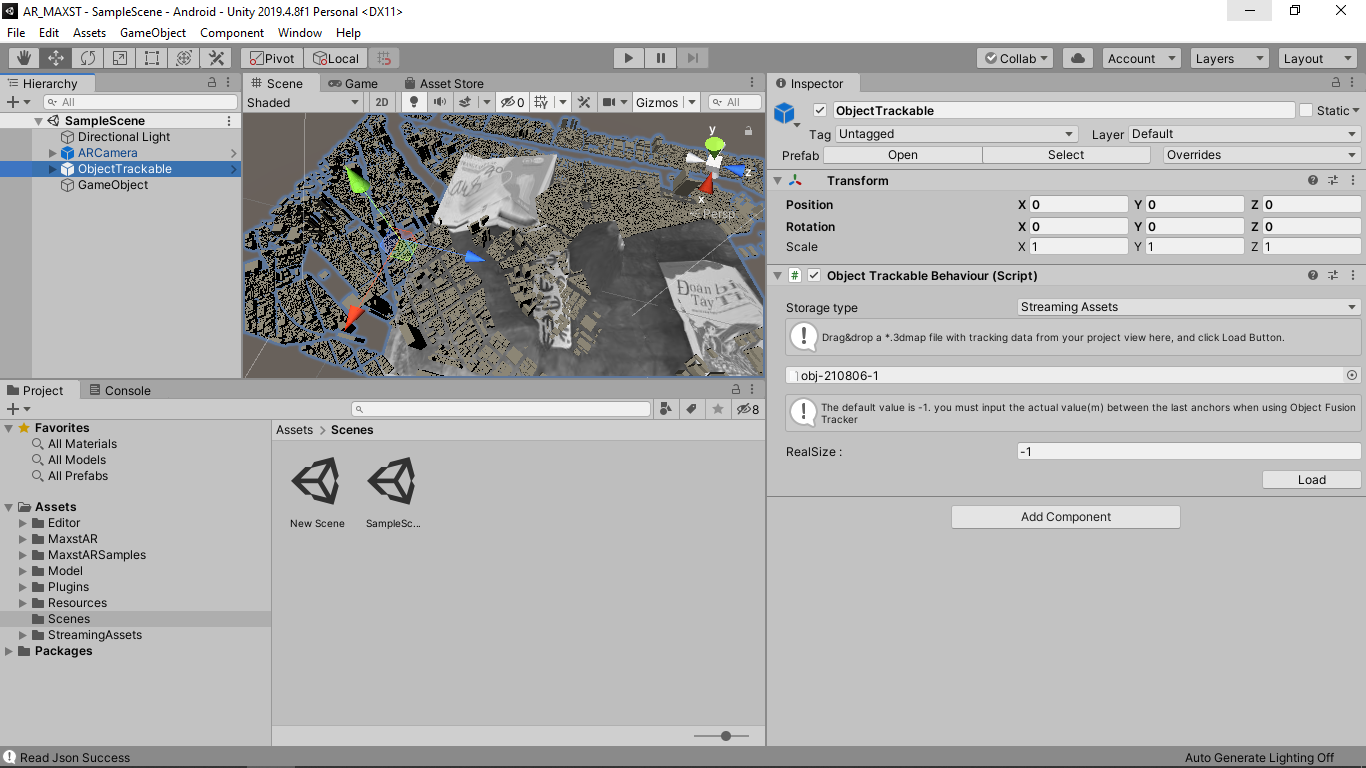
Task: Click the prefab Open button
Action: pyautogui.click(x=902, y=155)
